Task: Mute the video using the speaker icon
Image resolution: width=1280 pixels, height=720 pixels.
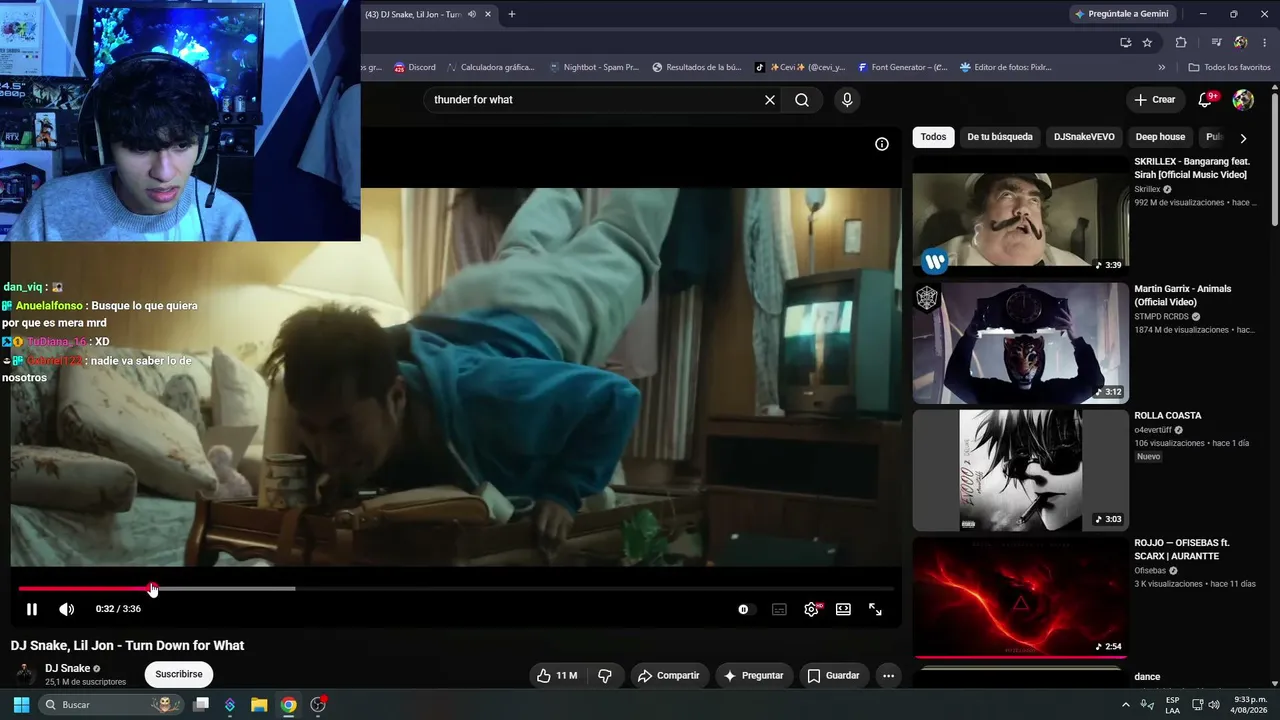Action: coord(66,609)
